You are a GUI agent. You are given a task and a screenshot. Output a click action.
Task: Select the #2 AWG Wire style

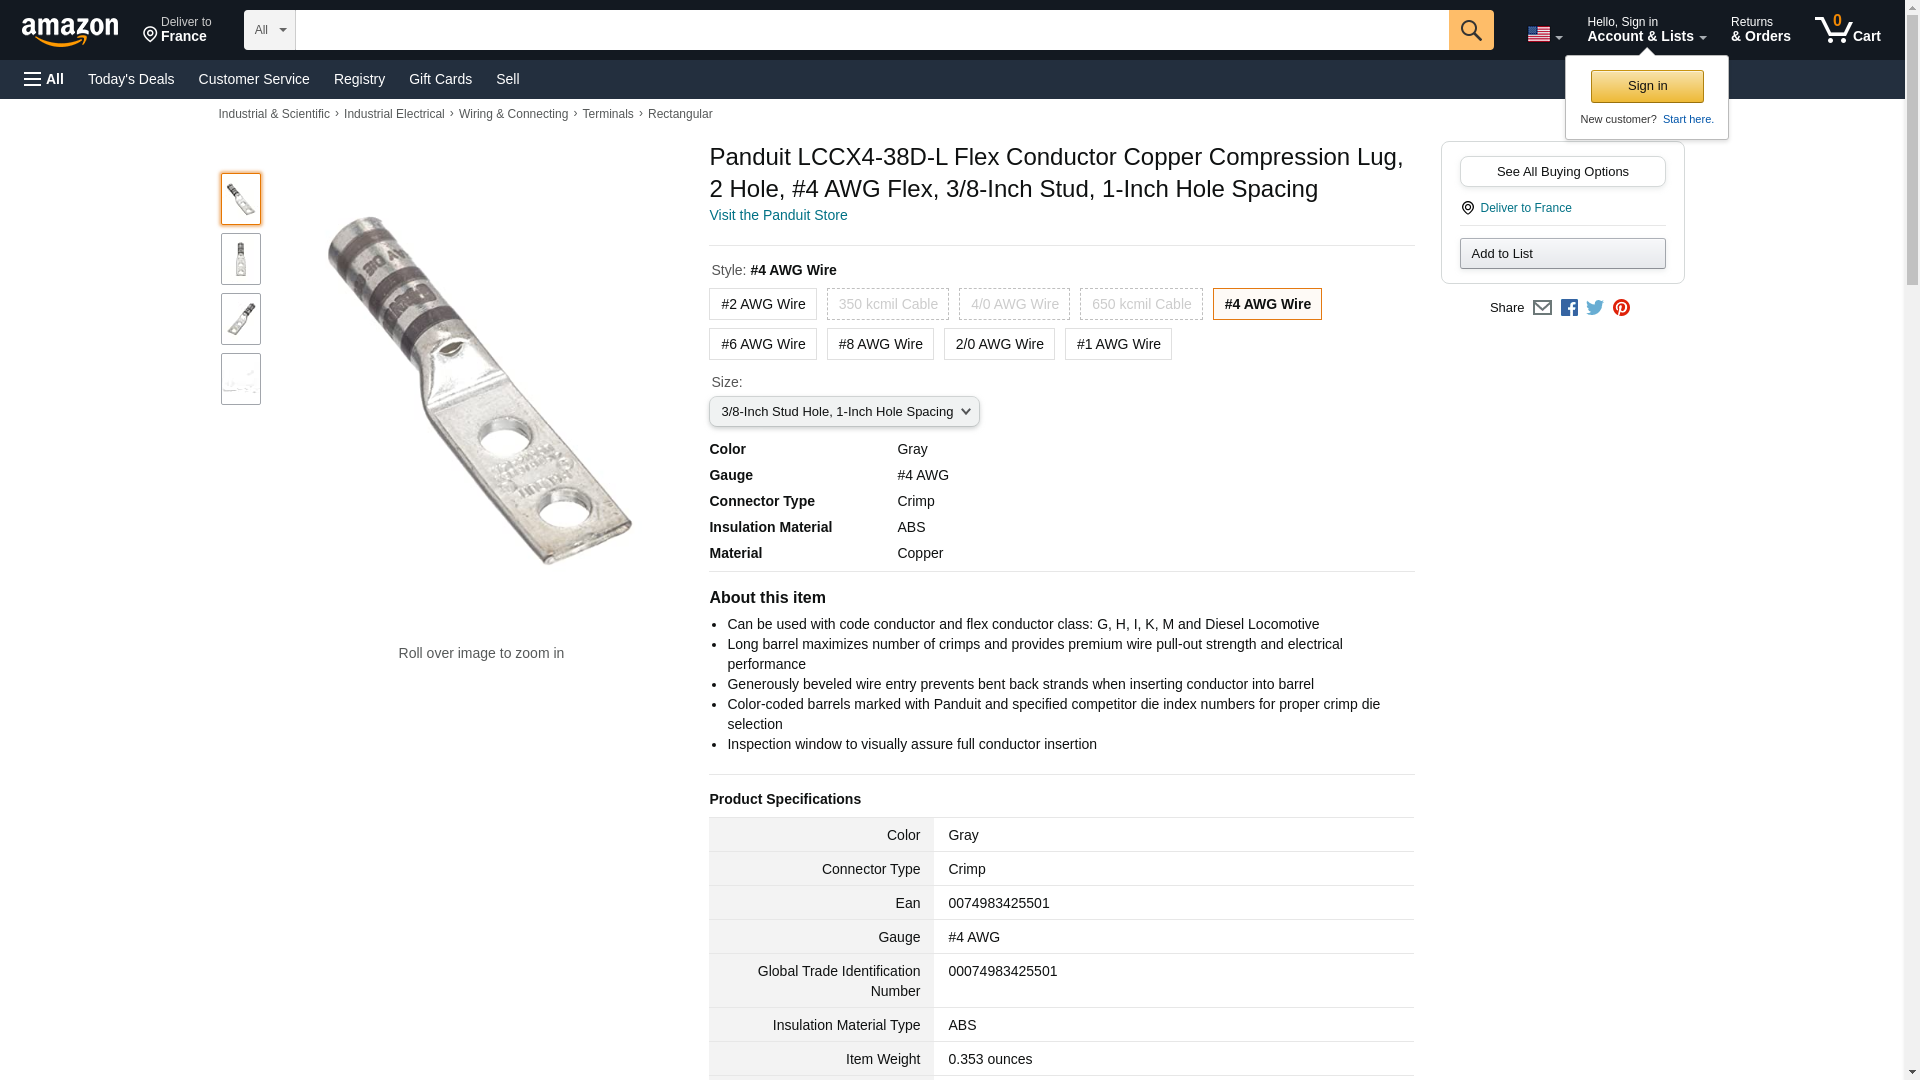tap(762, 304)
